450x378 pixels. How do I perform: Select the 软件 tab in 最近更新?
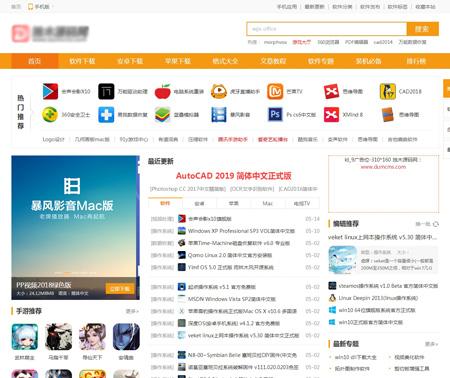pos(165,203)
